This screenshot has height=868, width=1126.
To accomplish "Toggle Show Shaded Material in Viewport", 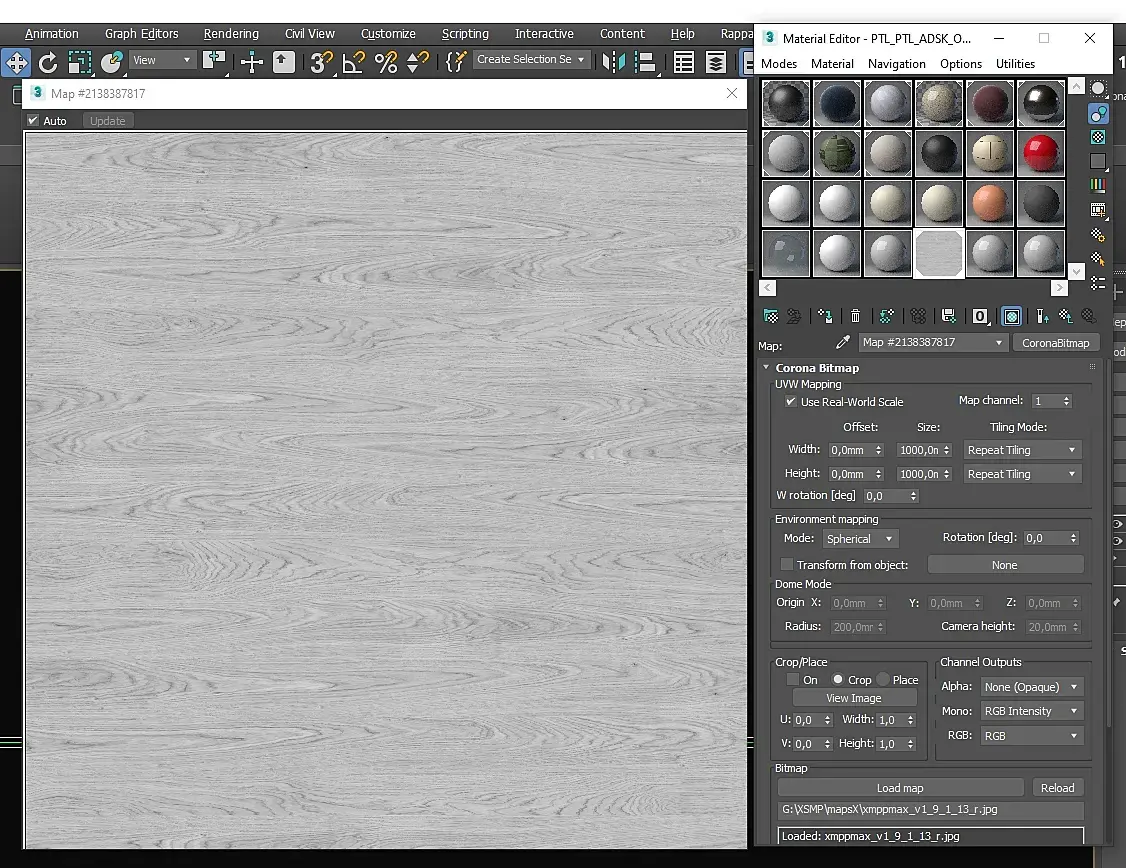I will pos(1012,316).
